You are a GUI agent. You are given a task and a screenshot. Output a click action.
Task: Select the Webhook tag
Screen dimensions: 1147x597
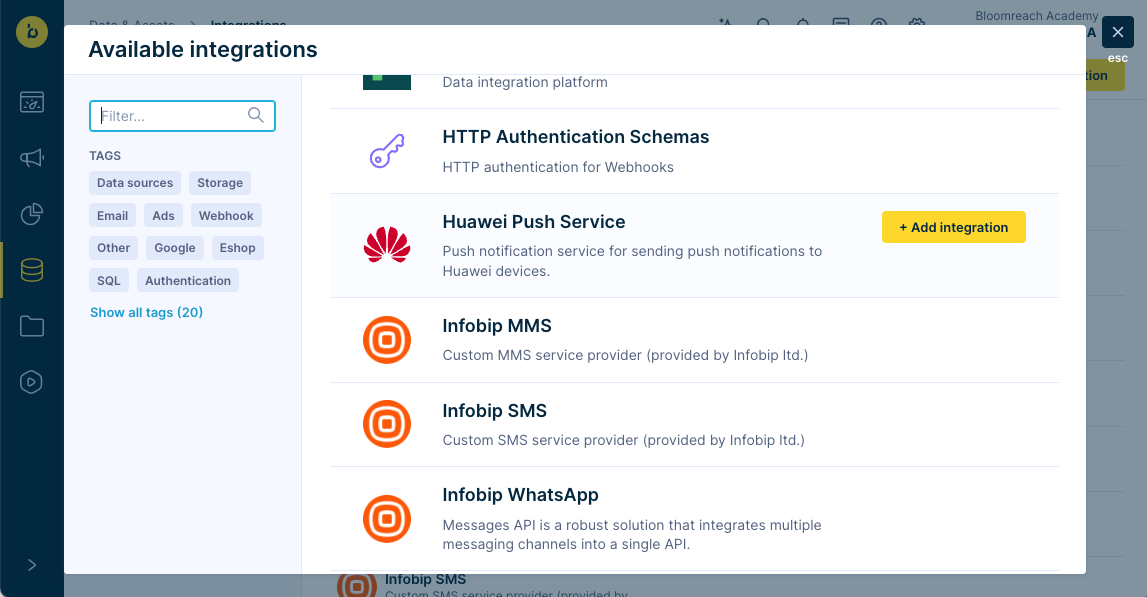pos(226,216)
